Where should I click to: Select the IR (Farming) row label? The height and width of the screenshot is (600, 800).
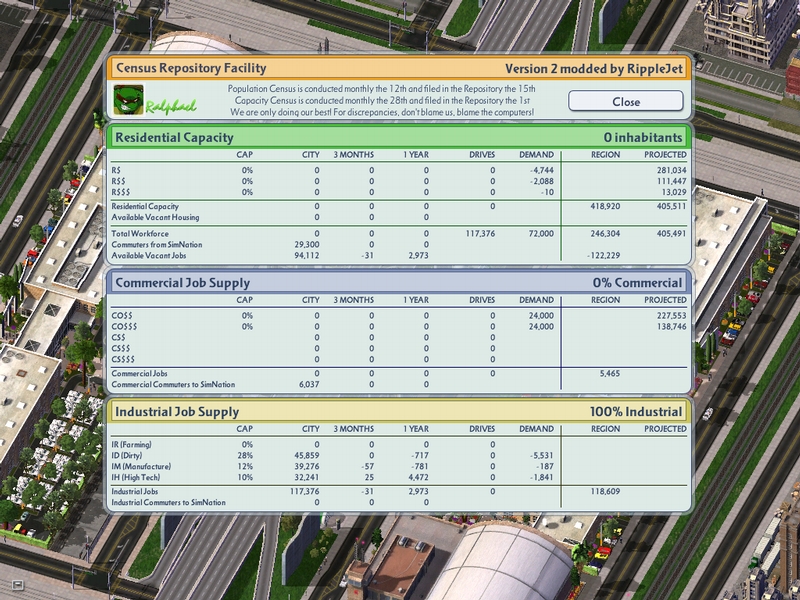pos(131,444)
